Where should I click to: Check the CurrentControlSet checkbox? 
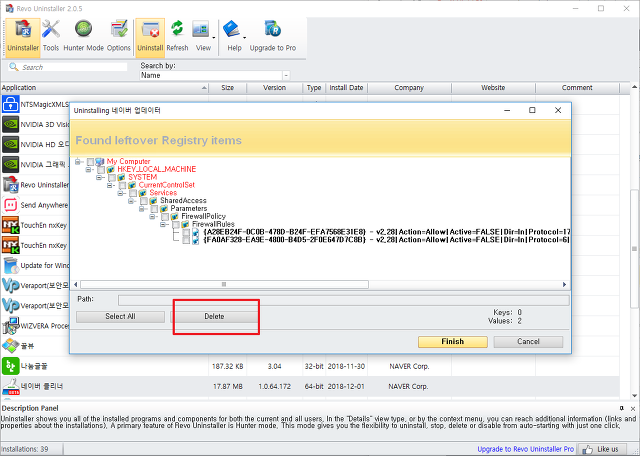pos(122,185)
